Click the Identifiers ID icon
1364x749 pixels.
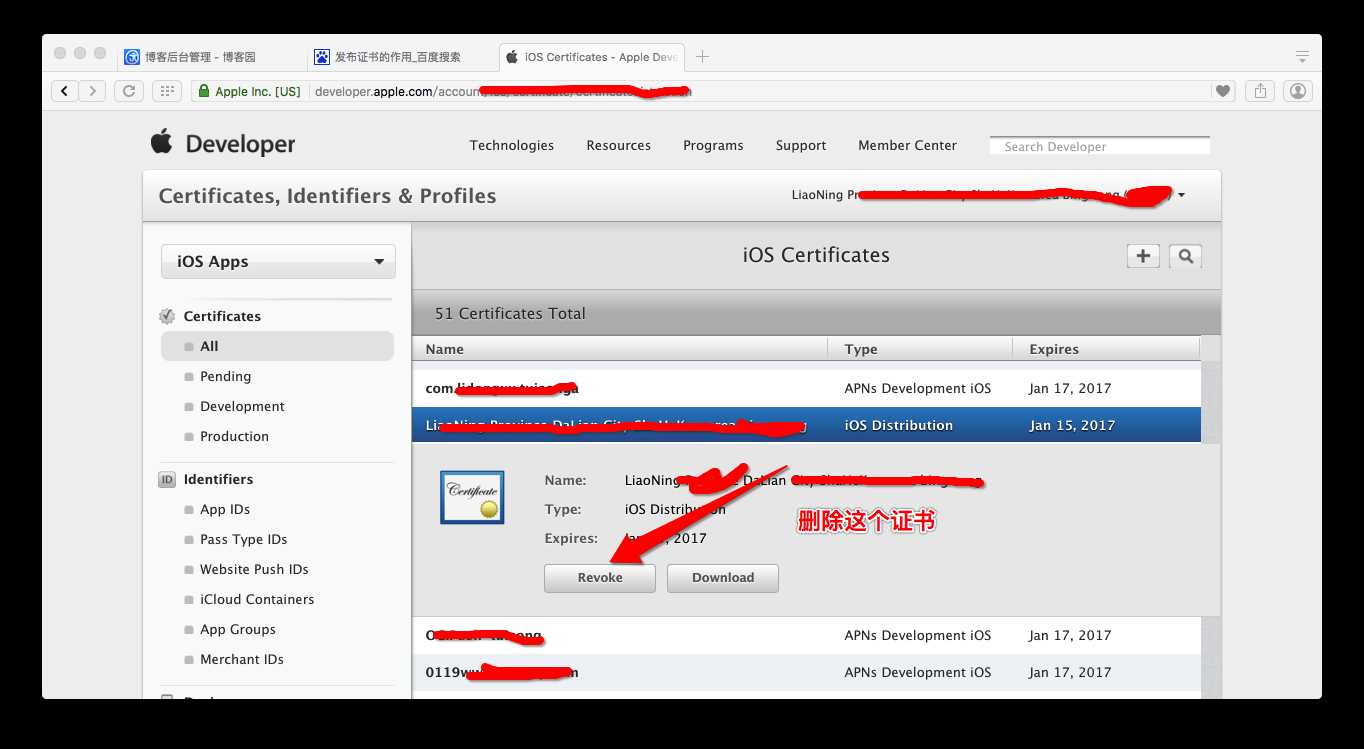pyautogui.click(x=167, y=480)
